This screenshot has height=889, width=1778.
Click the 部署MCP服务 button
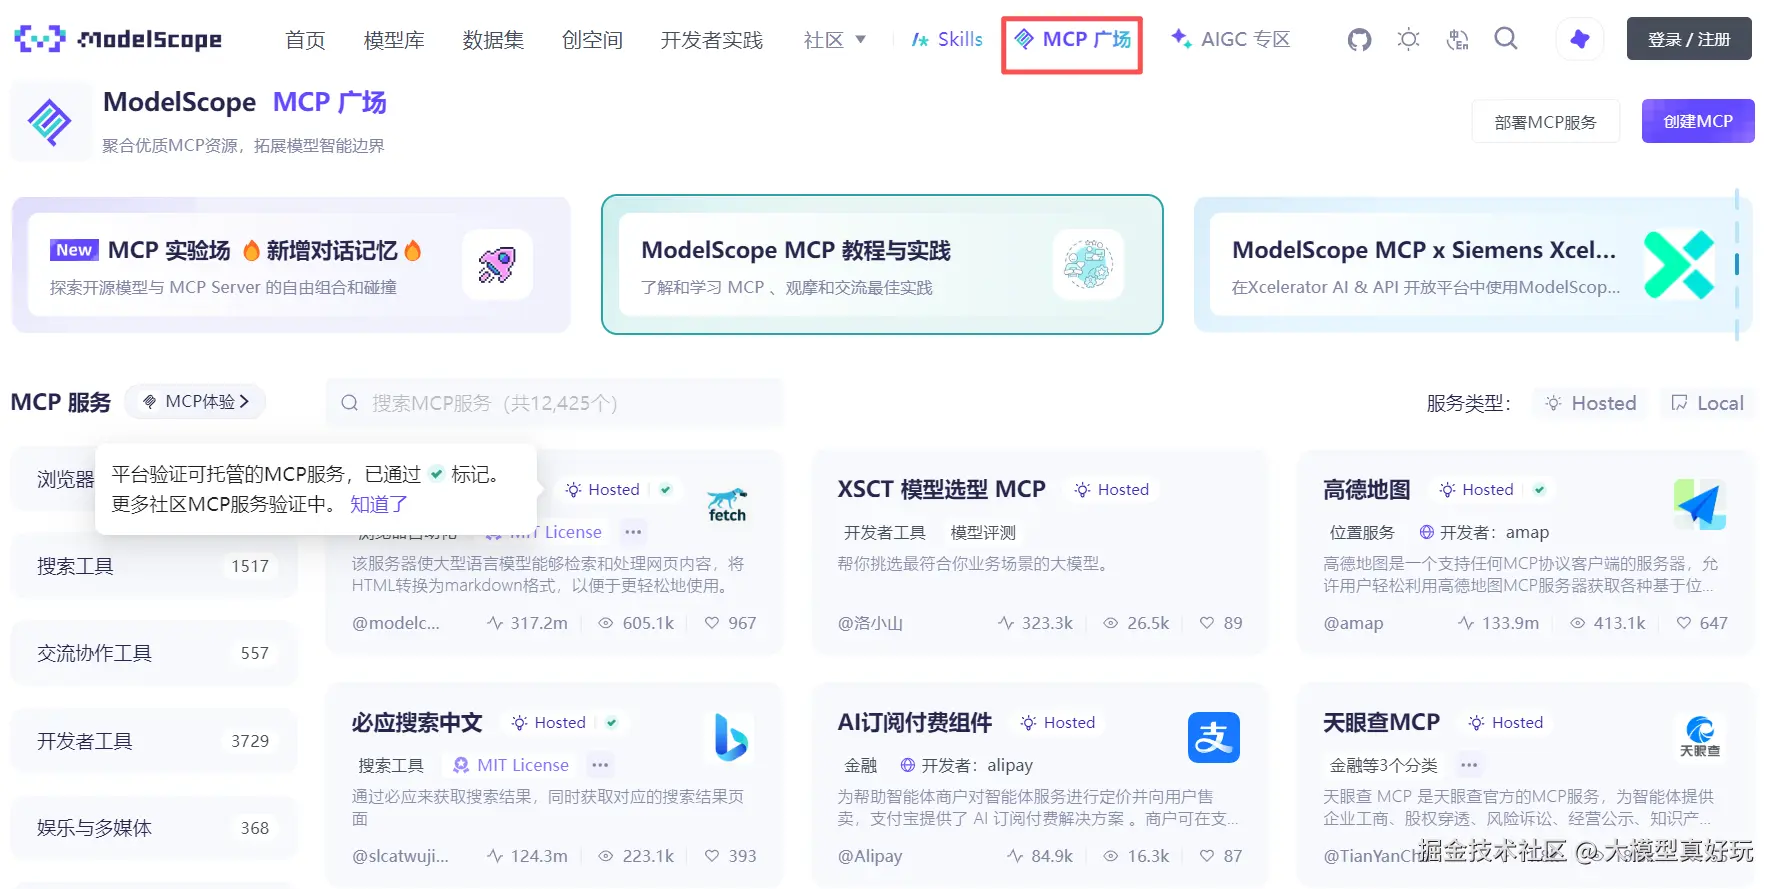[1545, 122]
